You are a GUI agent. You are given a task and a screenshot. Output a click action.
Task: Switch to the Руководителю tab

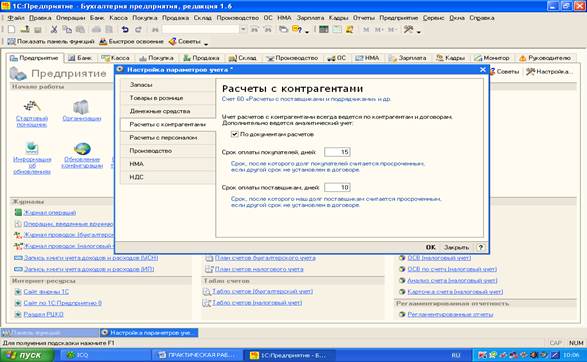click(x=545, y=58)
